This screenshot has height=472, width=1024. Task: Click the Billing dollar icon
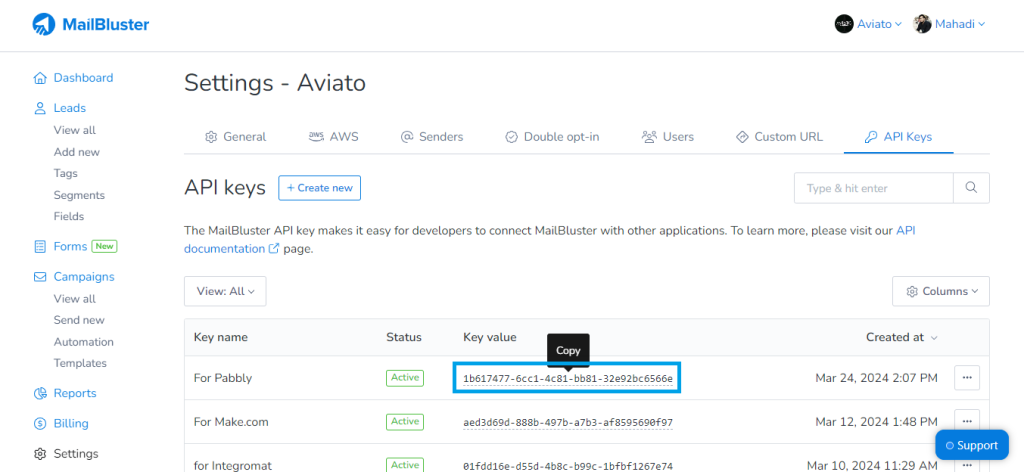coord(40,424)
